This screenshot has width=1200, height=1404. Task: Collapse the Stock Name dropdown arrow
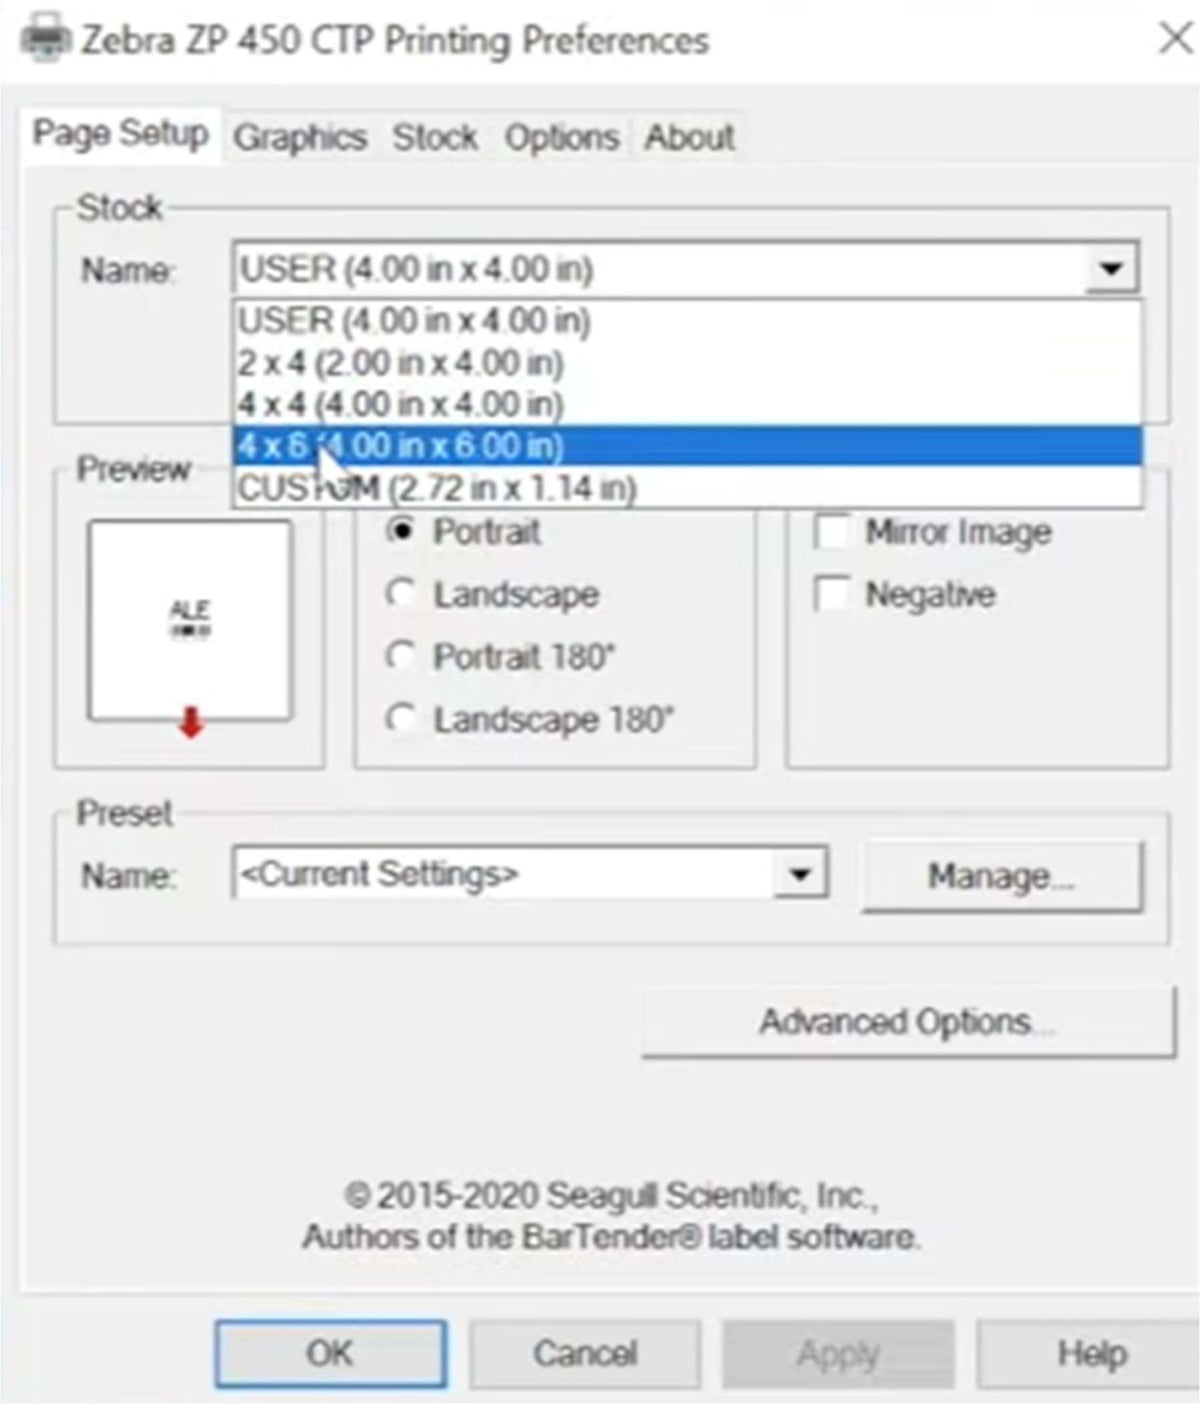(x=1111, y=268)
